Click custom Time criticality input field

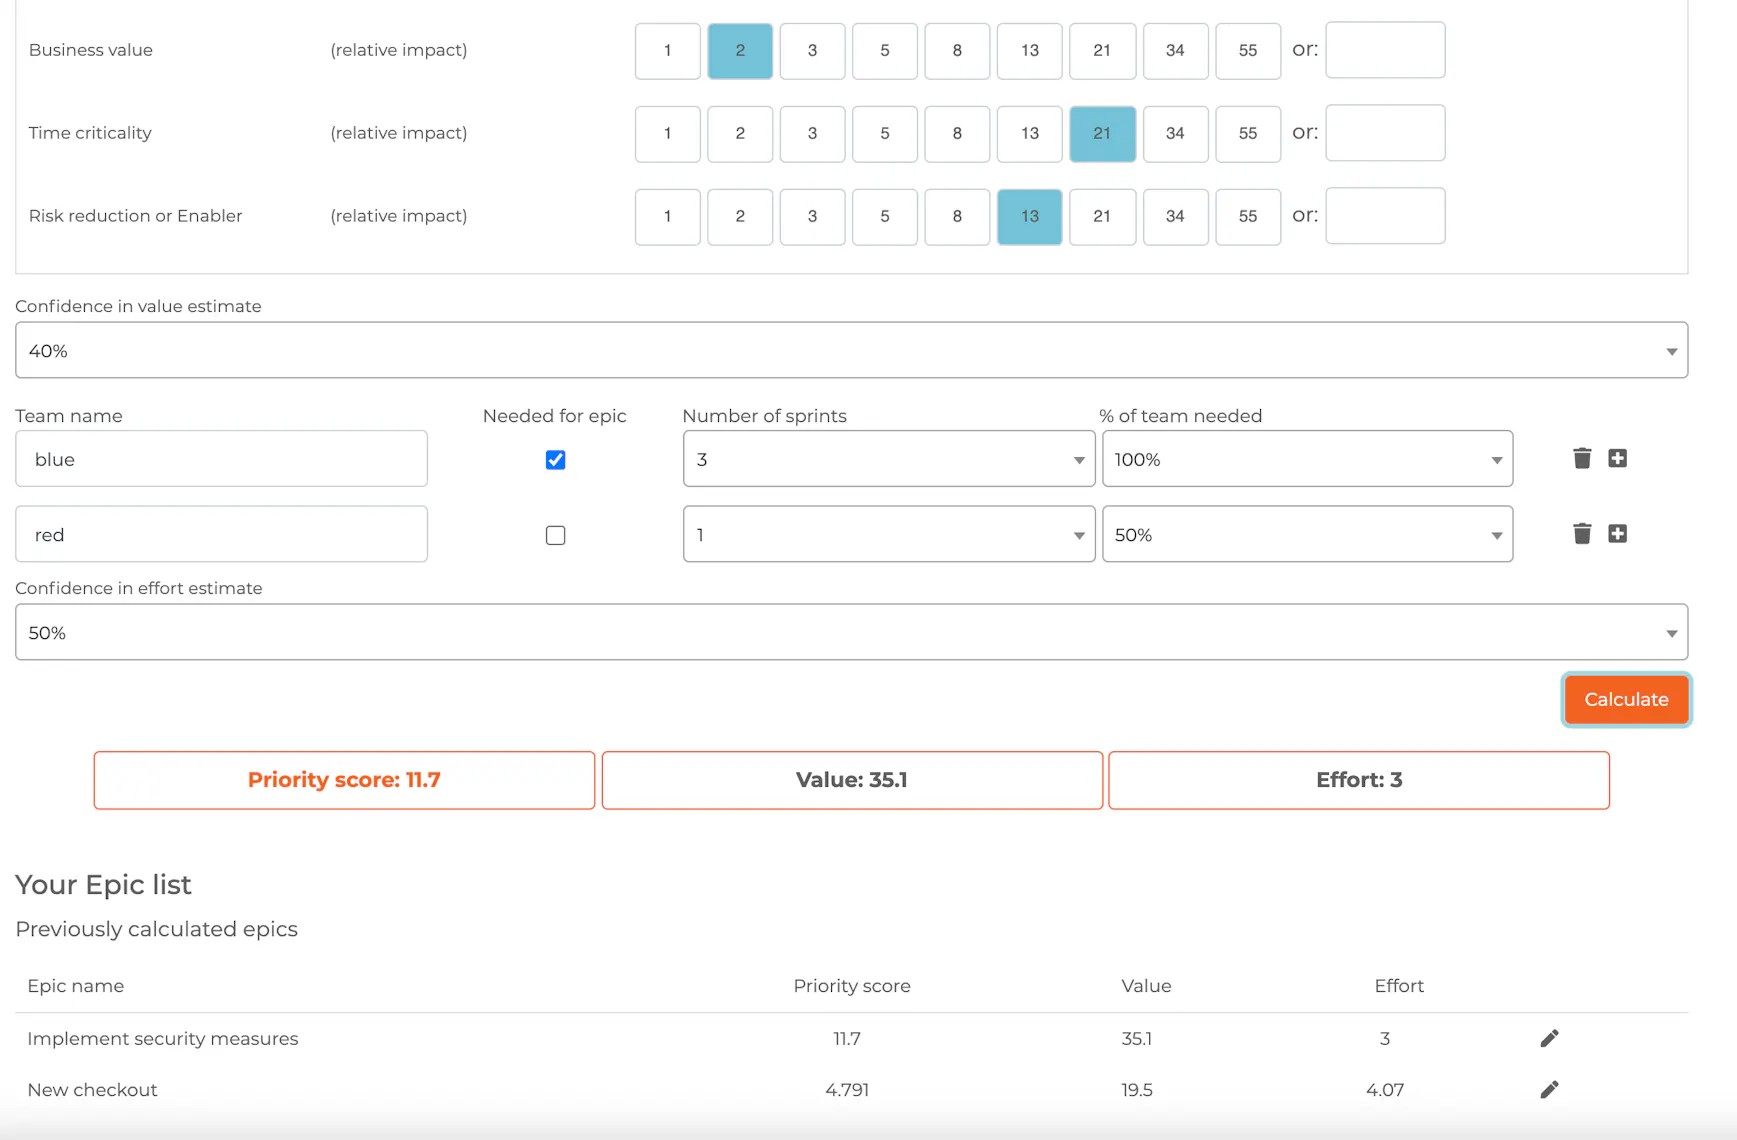pyautogui.click(x=1385, y=133)
